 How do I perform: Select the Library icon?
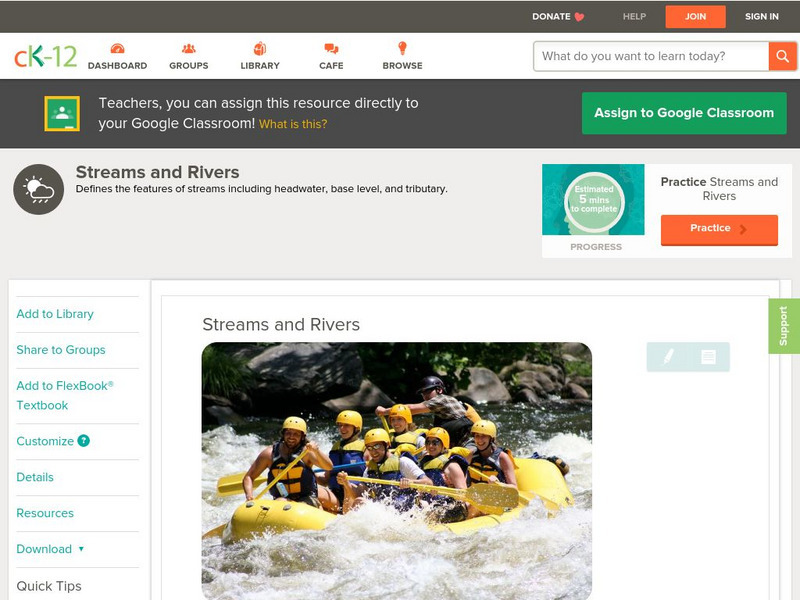click(x=260, y=46)
